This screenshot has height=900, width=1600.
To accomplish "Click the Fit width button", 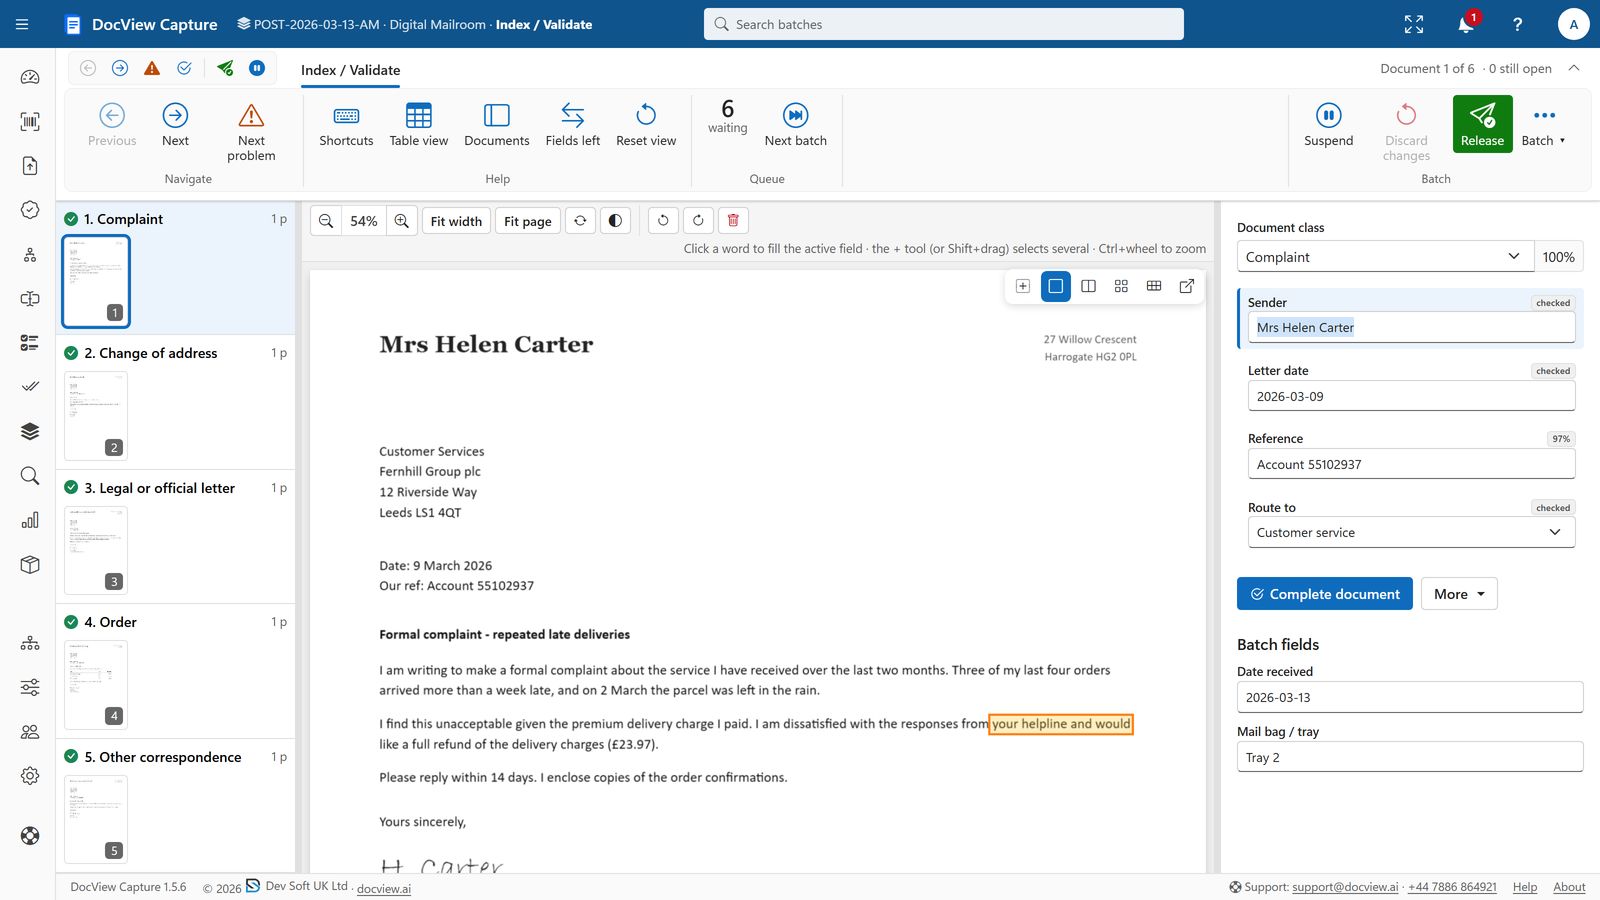I will tap(456, 221).
